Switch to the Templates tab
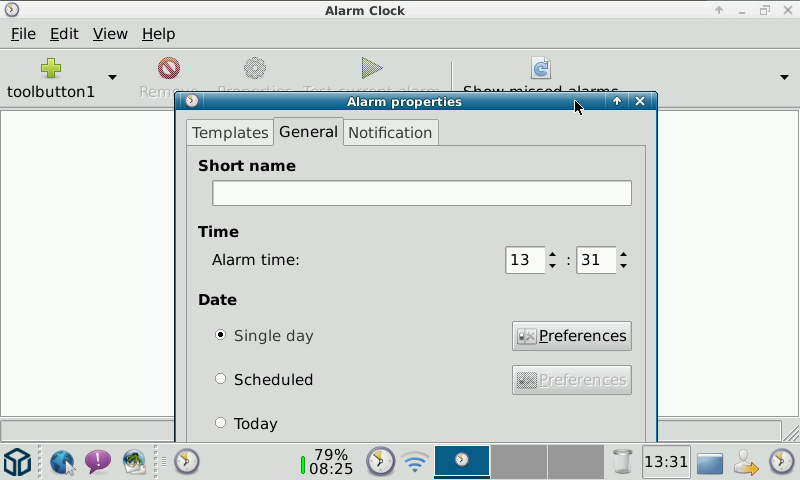The image size is (800, 480). point(230,133)
